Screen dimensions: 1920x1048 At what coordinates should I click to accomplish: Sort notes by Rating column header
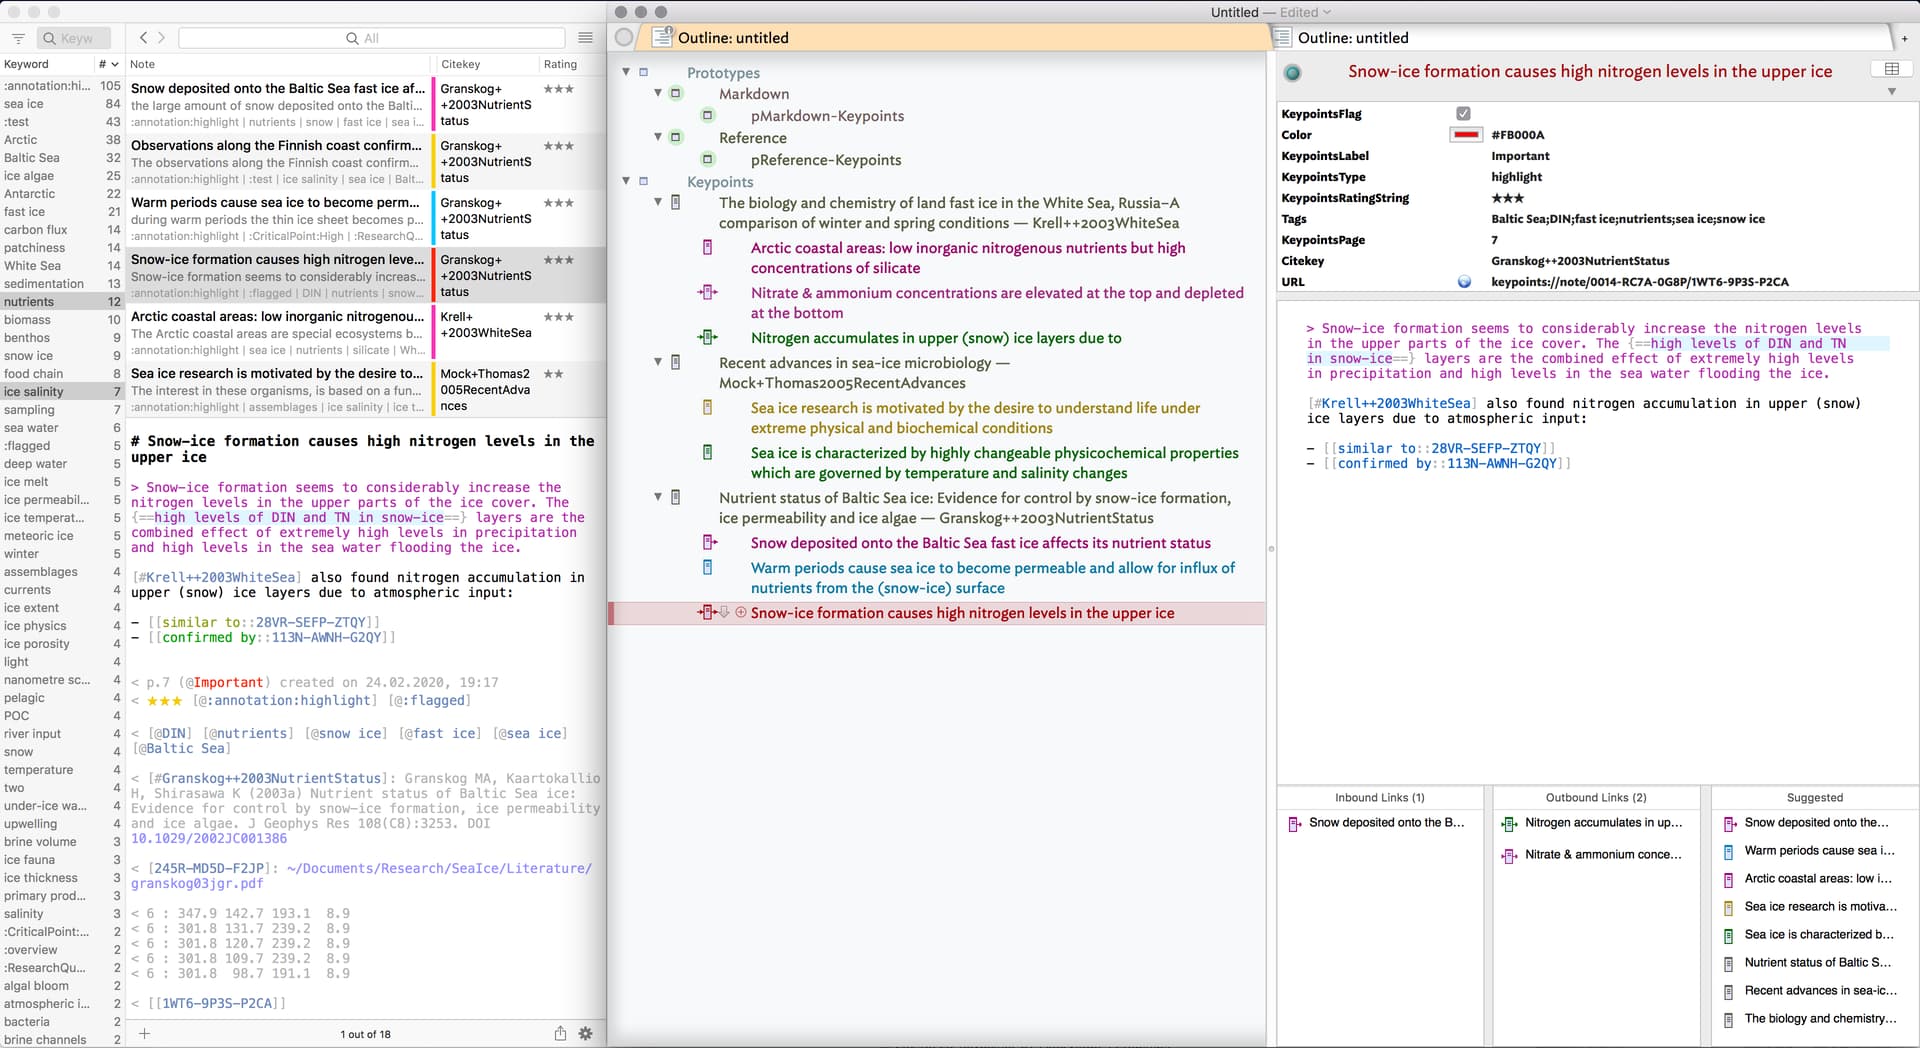[x=571, y=64]
